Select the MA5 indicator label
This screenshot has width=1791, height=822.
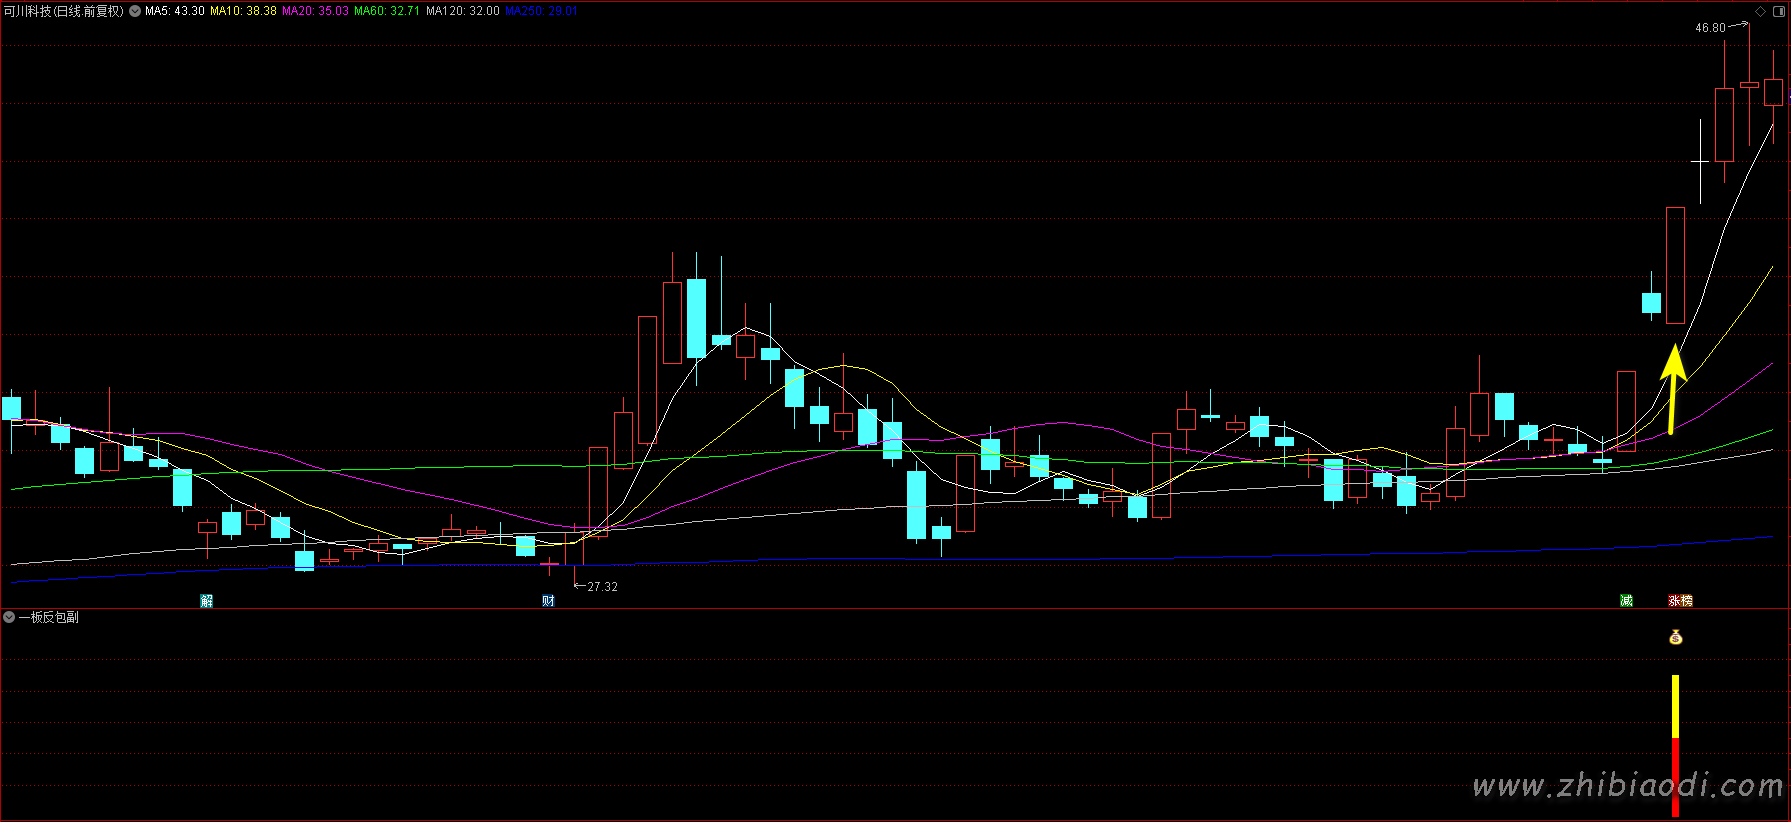point(175,11)
